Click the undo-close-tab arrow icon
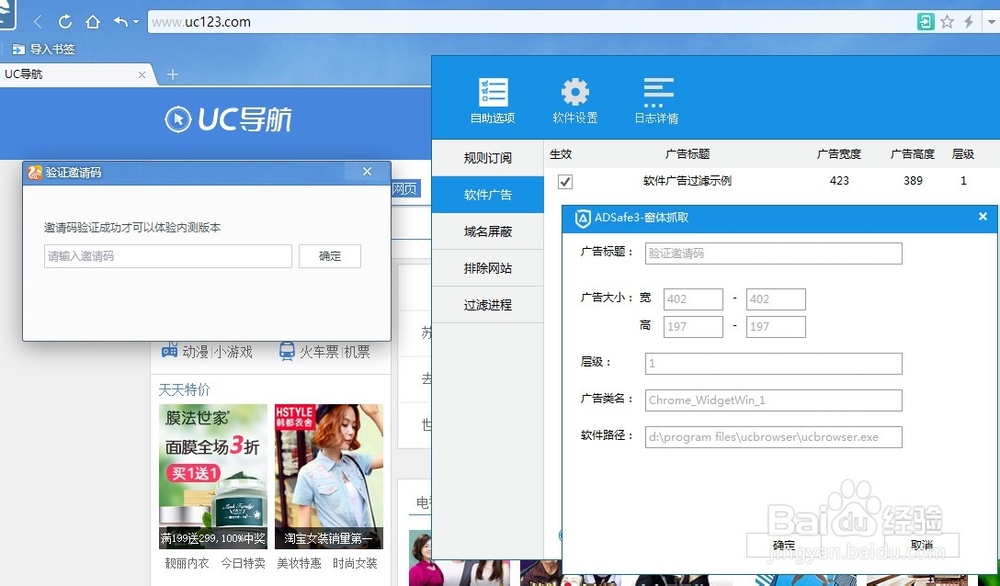Viewport: 1000px width, 586px height. pyautogui.click(x=121, y=22)
